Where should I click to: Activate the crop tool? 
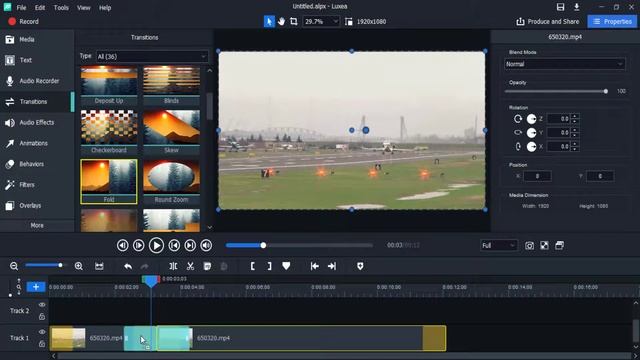(x=293, y=21)
